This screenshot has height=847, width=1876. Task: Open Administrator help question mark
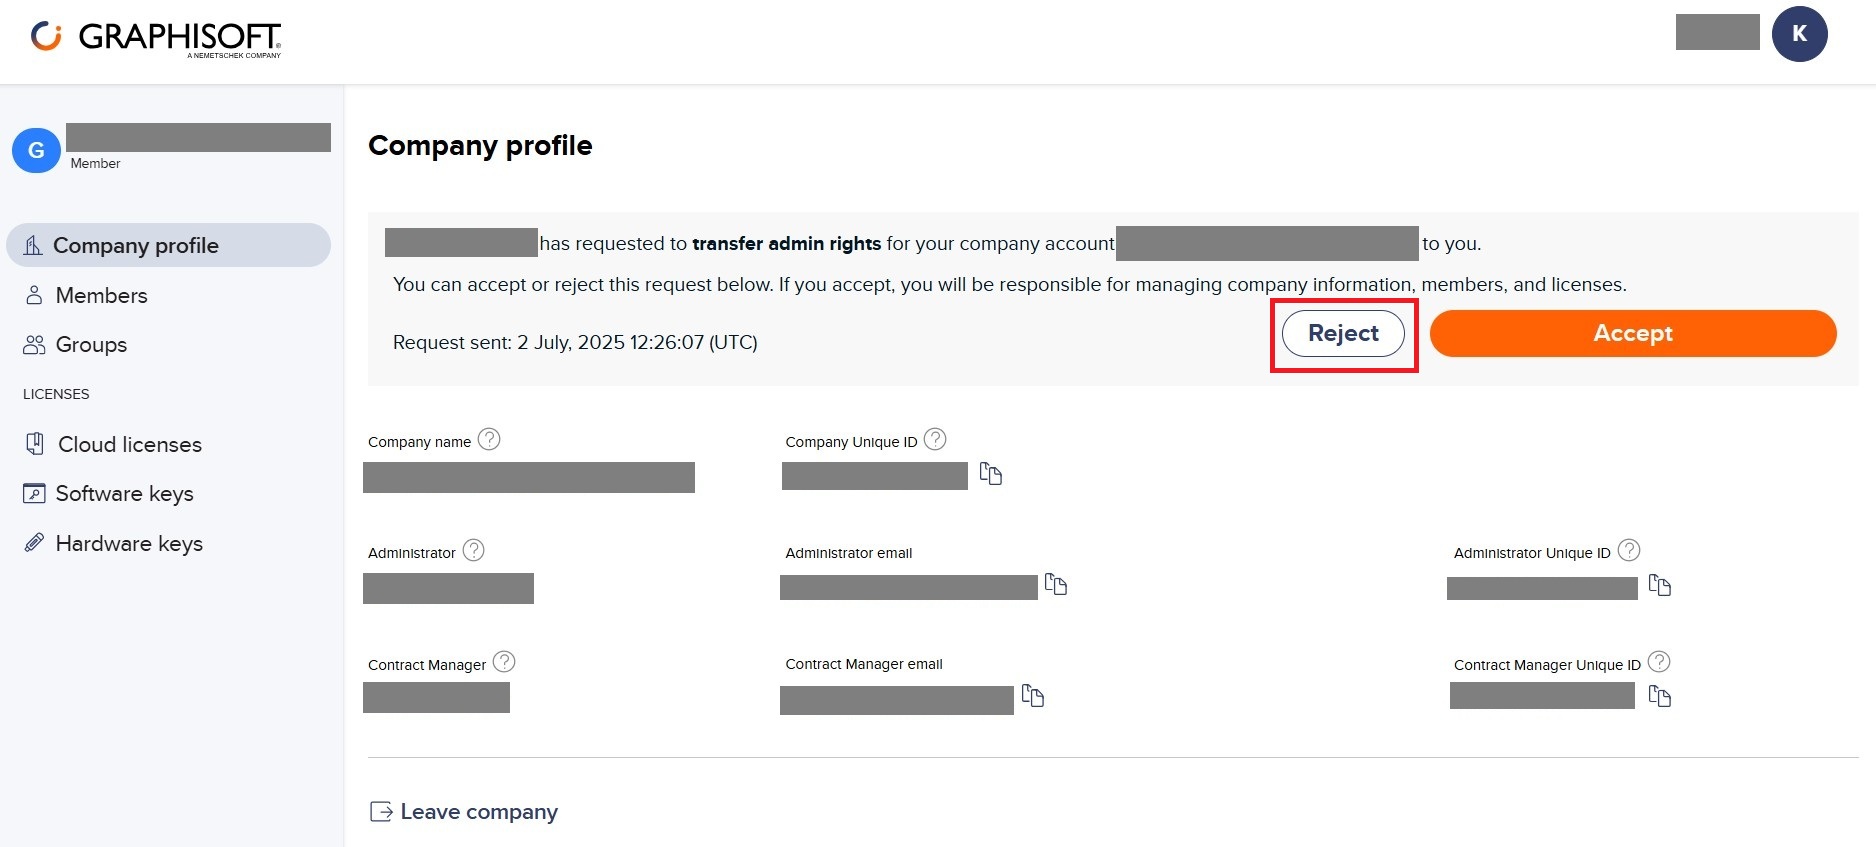point(474,550)
